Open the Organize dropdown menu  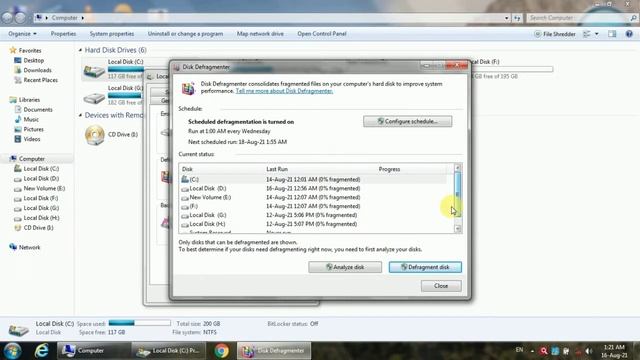tap(22, 34)
